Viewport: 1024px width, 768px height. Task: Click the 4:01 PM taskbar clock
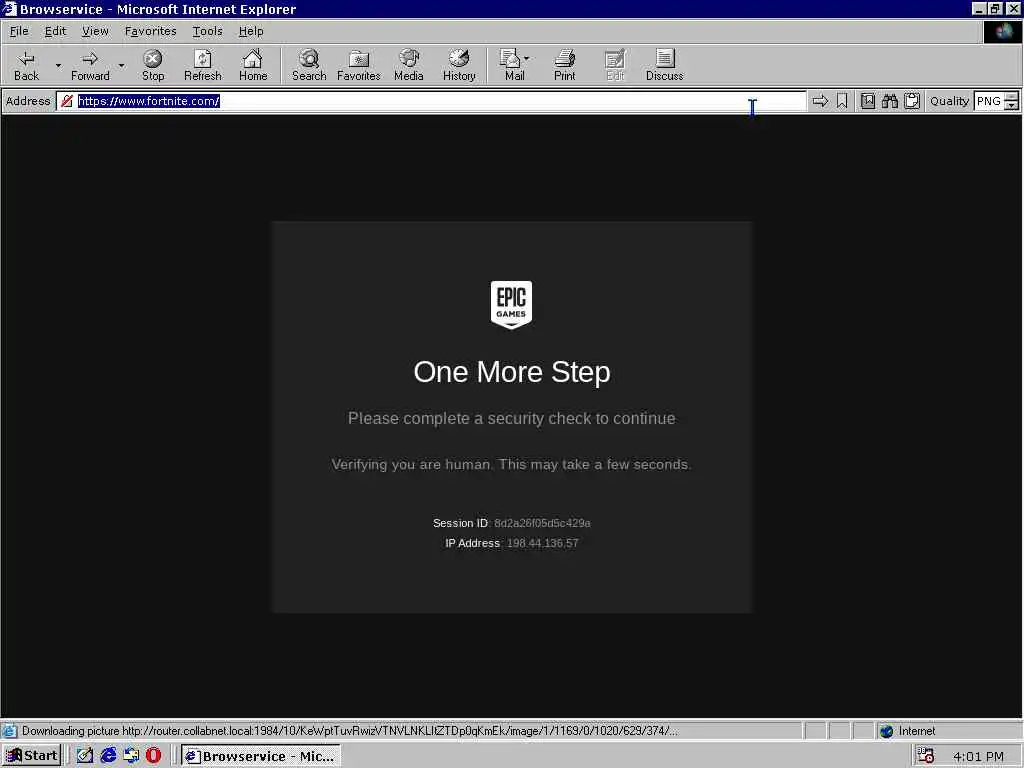tap(978, 756)
